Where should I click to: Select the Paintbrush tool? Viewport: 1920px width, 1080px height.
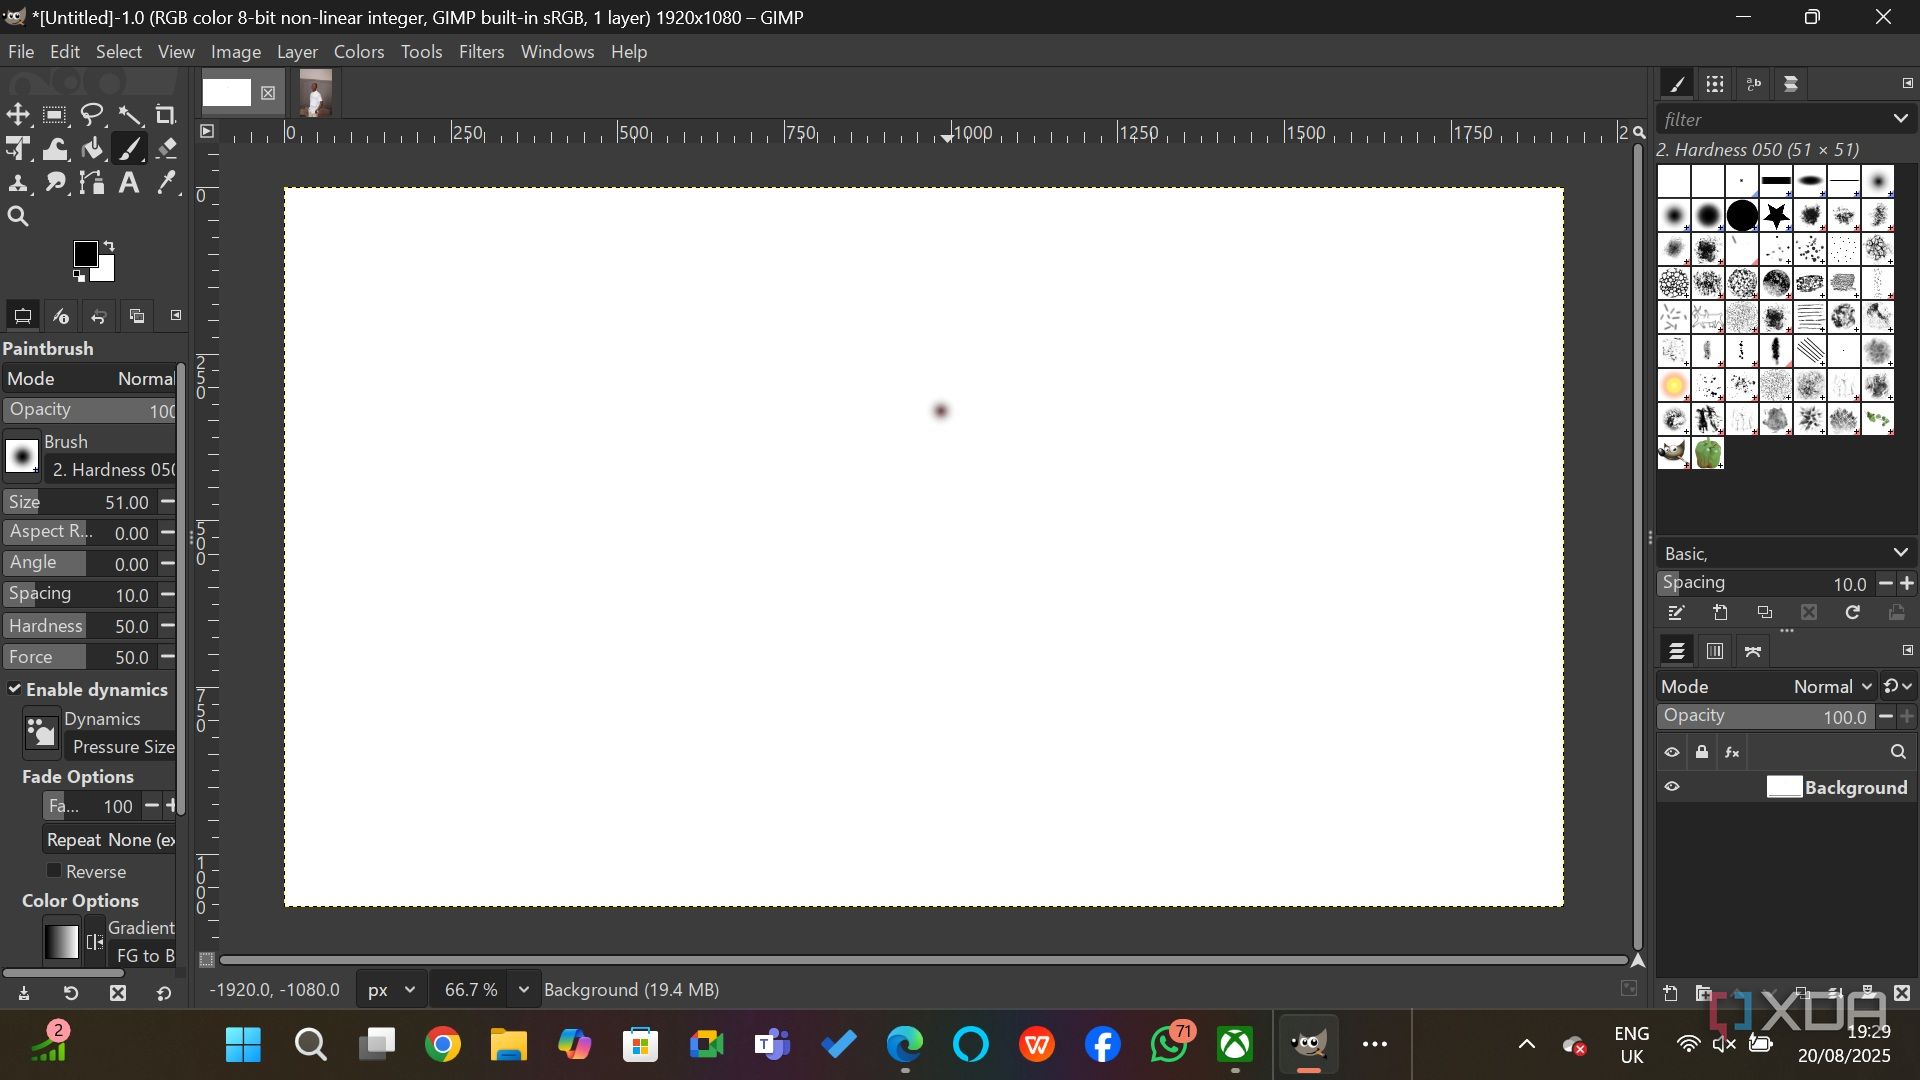tap(129, 149)
